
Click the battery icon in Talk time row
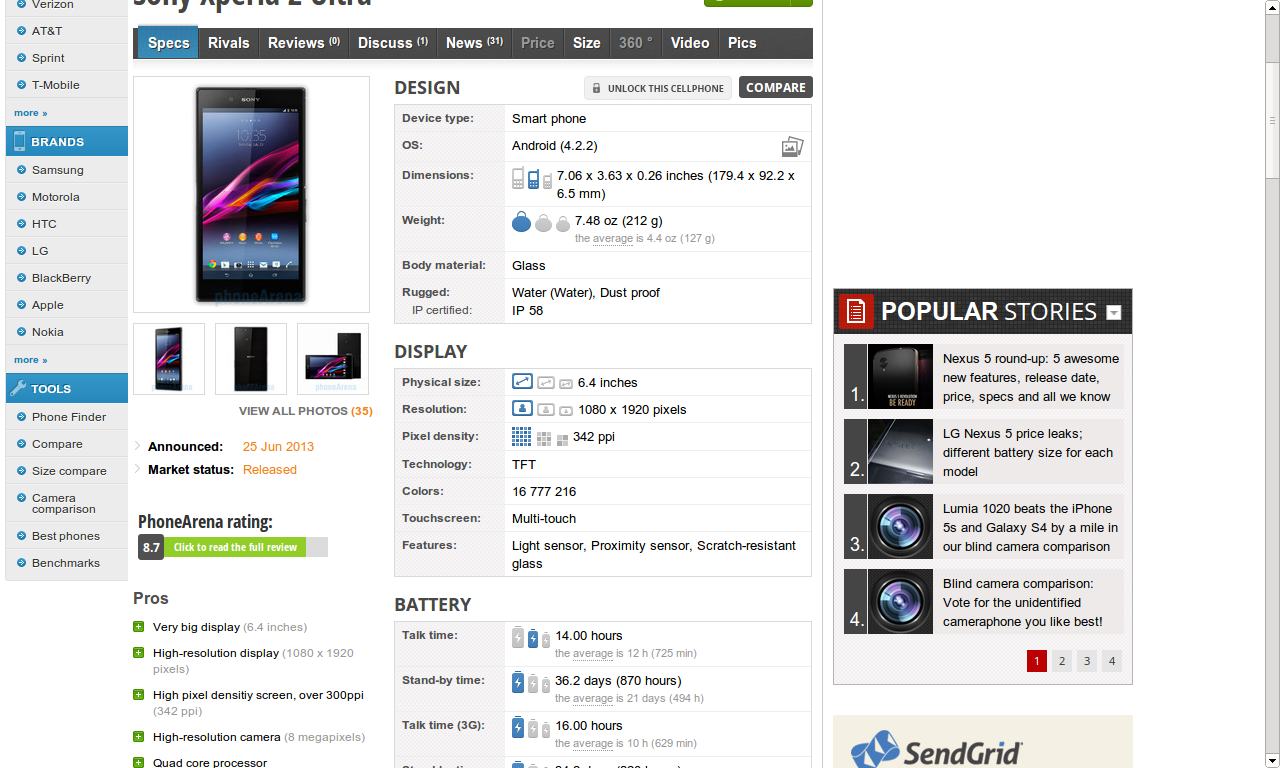[x=532, y=638]
